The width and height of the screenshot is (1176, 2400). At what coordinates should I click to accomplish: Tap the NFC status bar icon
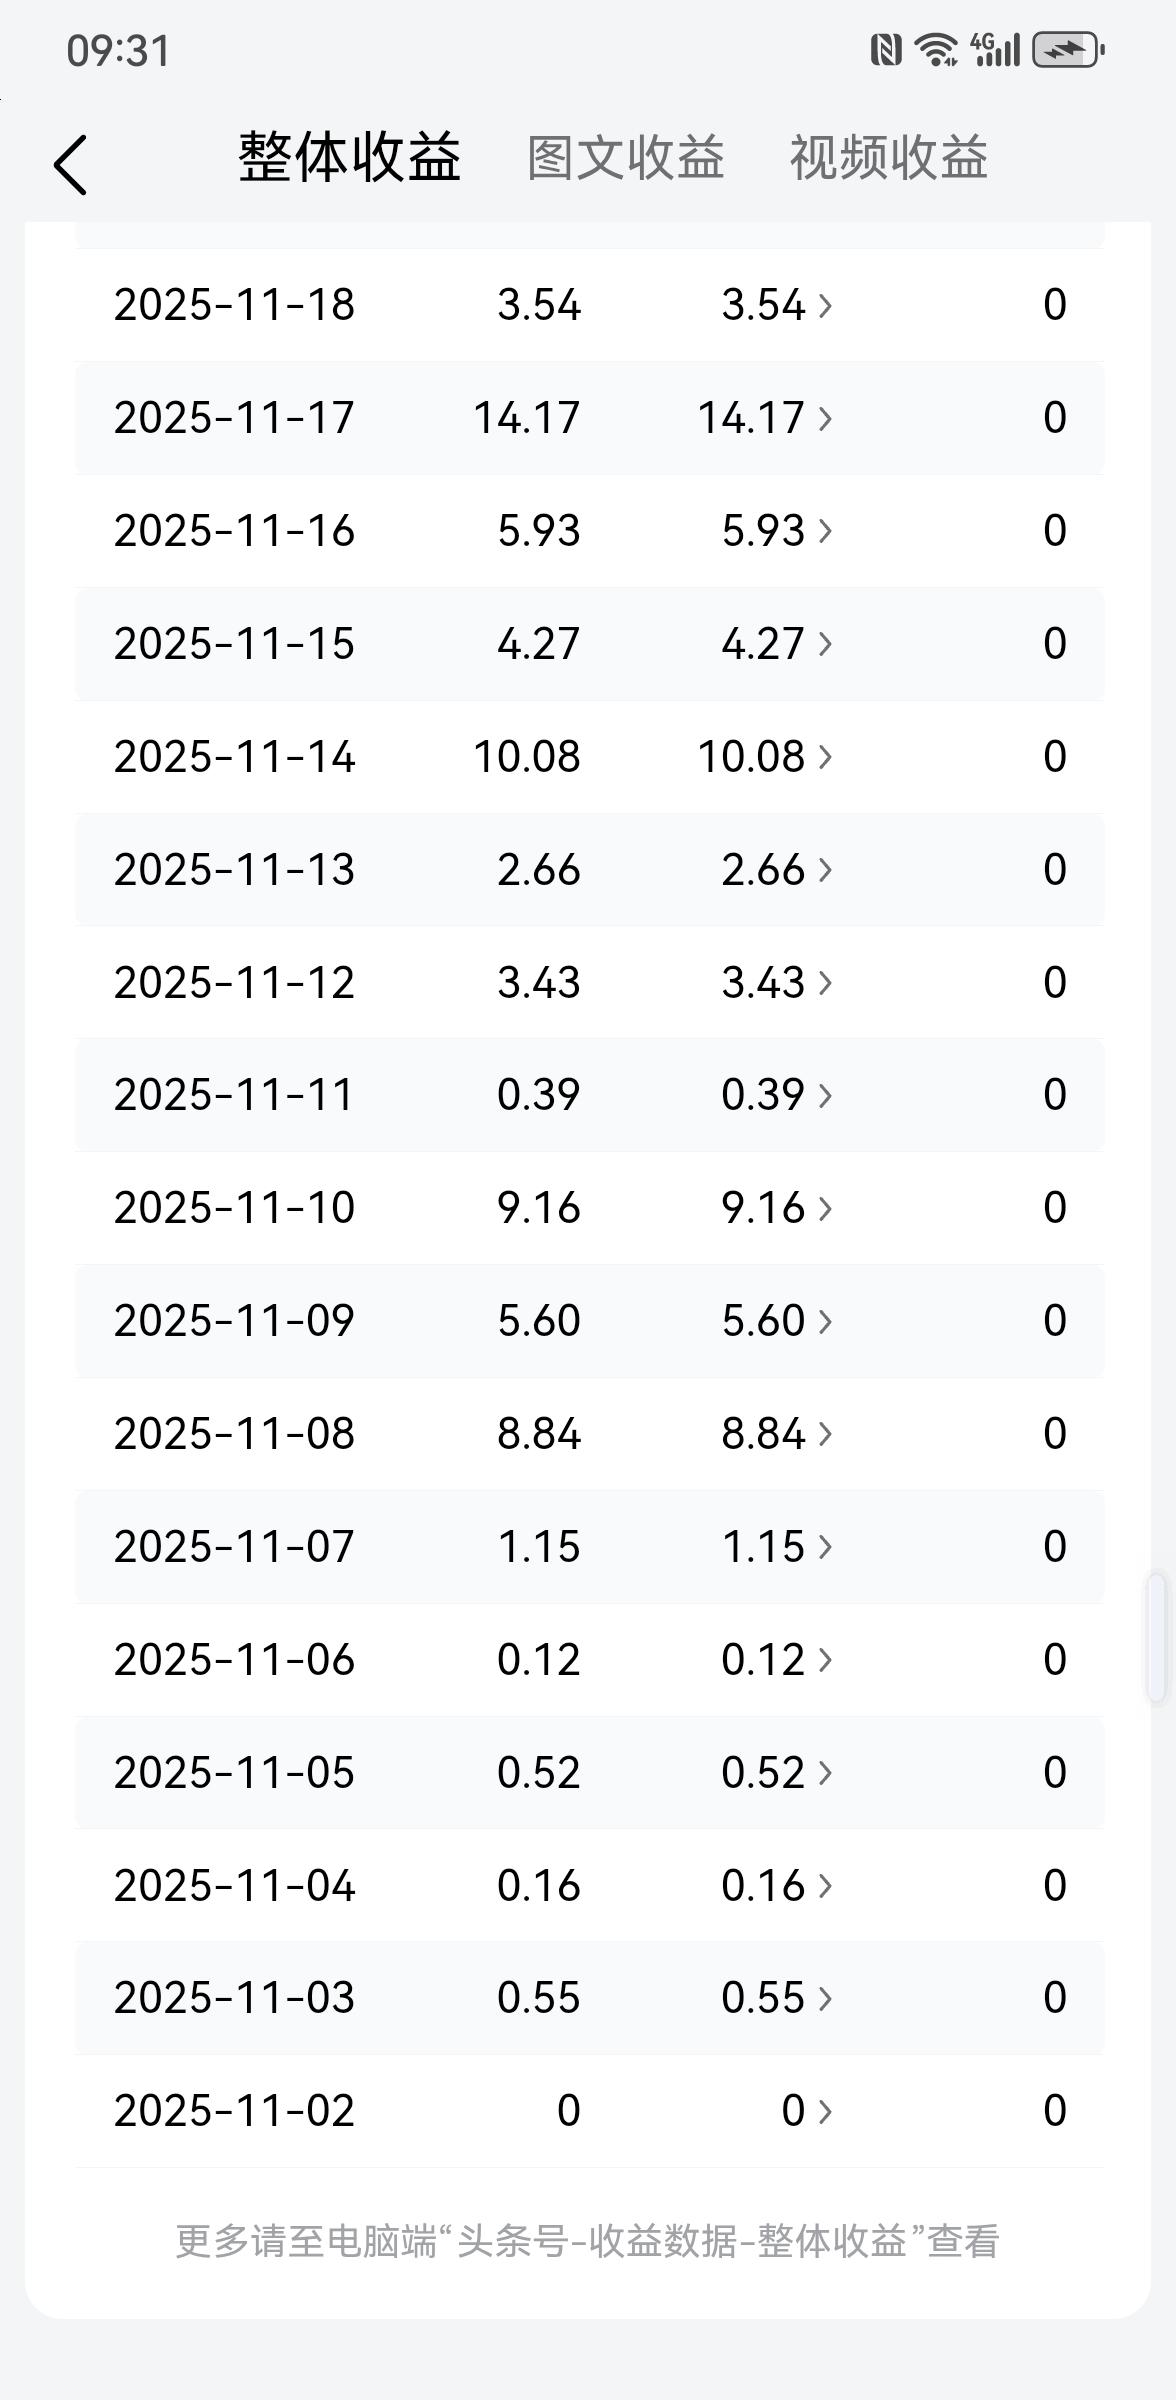tap(886, 49)
